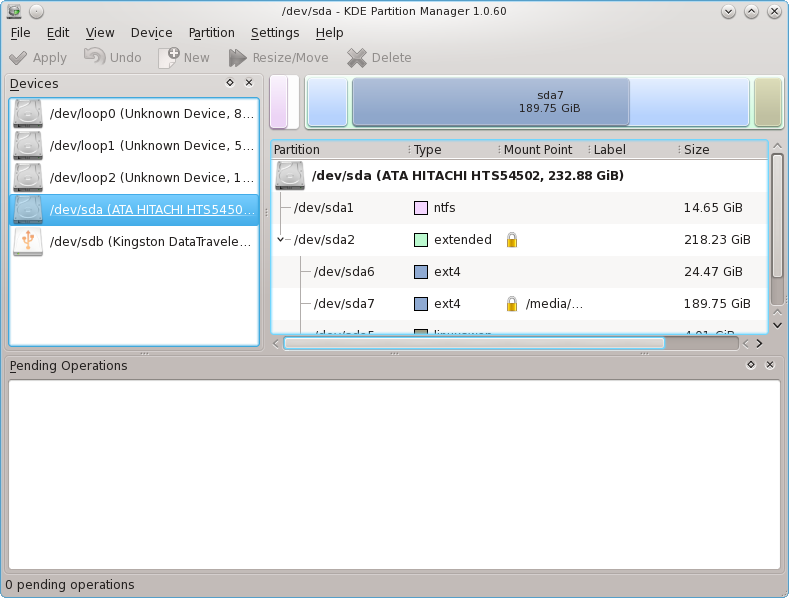
Task: Select the /dev/loop1 disk icon
Action: pos(28,145)
